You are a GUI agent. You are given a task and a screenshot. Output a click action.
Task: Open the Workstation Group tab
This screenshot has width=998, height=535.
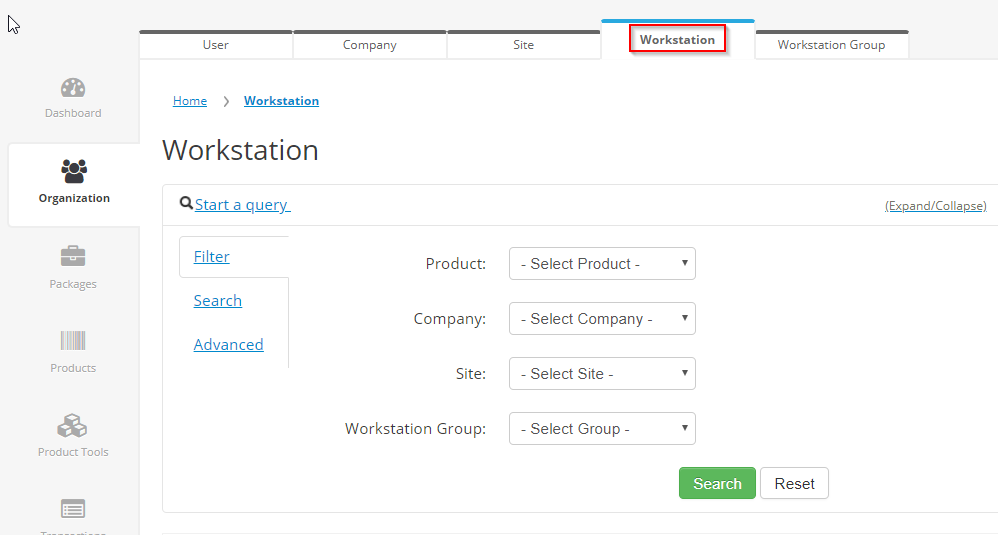tap(831, 45)
